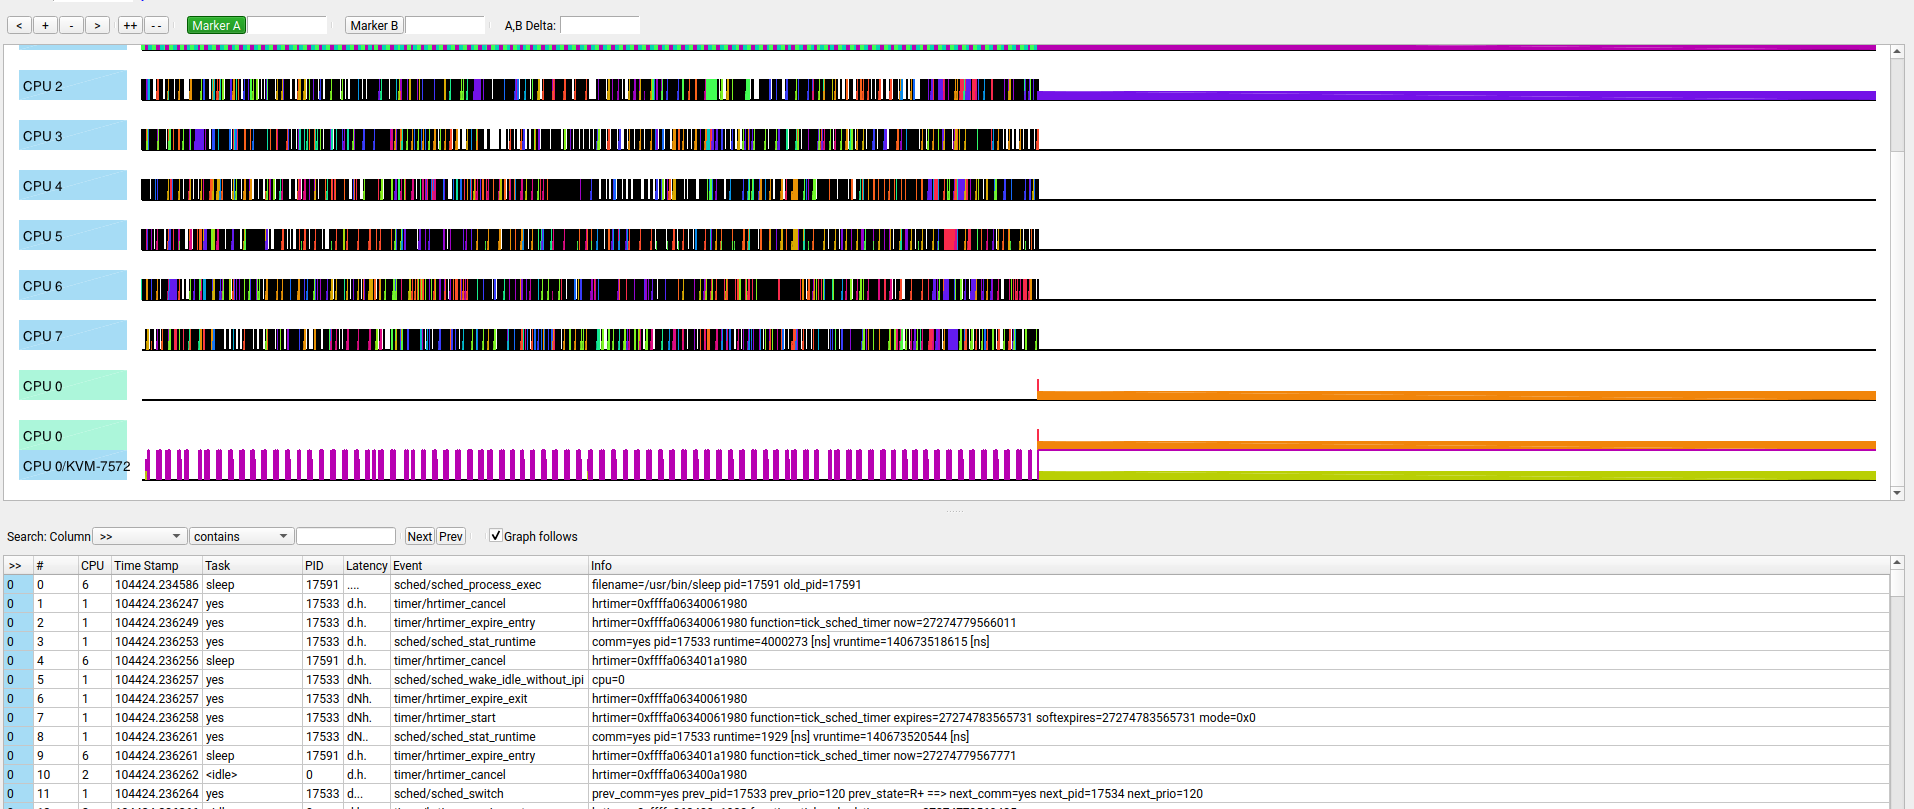Click the CPU 0/KVM-7572 graph label
This screenshot has height=809, width=1914.
tap(76, 466)
